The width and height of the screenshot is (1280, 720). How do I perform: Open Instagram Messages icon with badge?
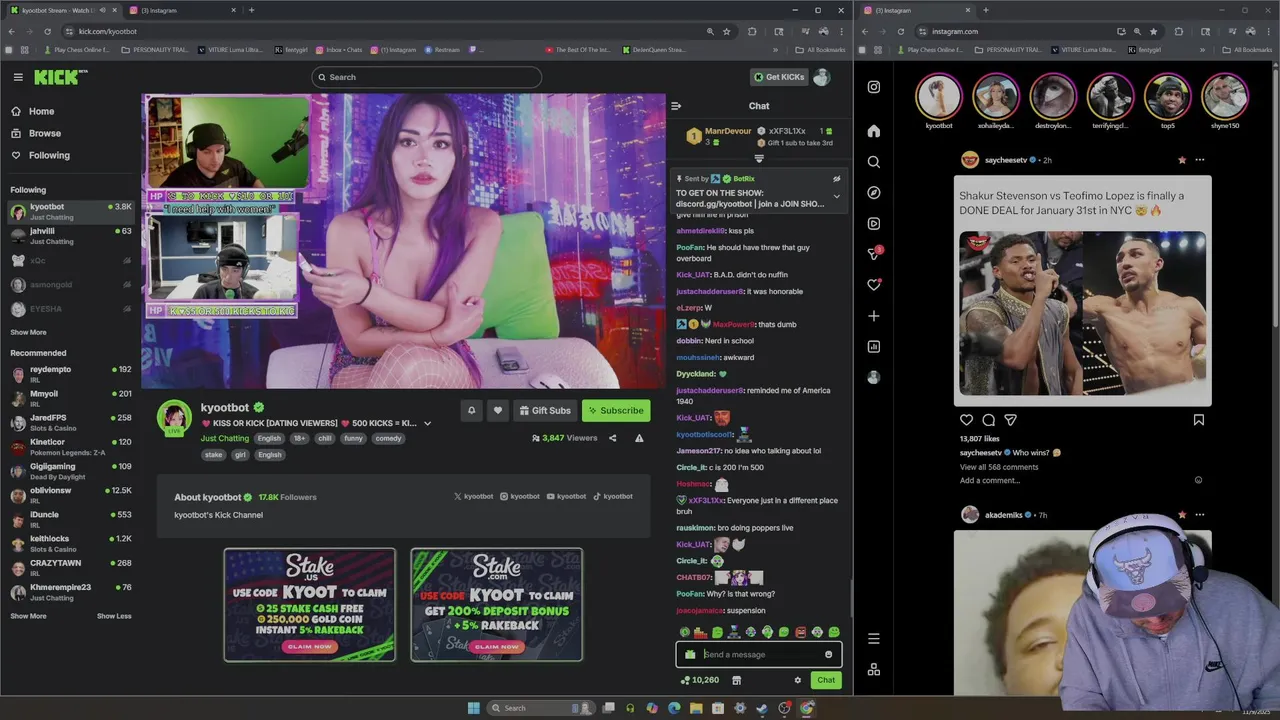pos(875,254)
